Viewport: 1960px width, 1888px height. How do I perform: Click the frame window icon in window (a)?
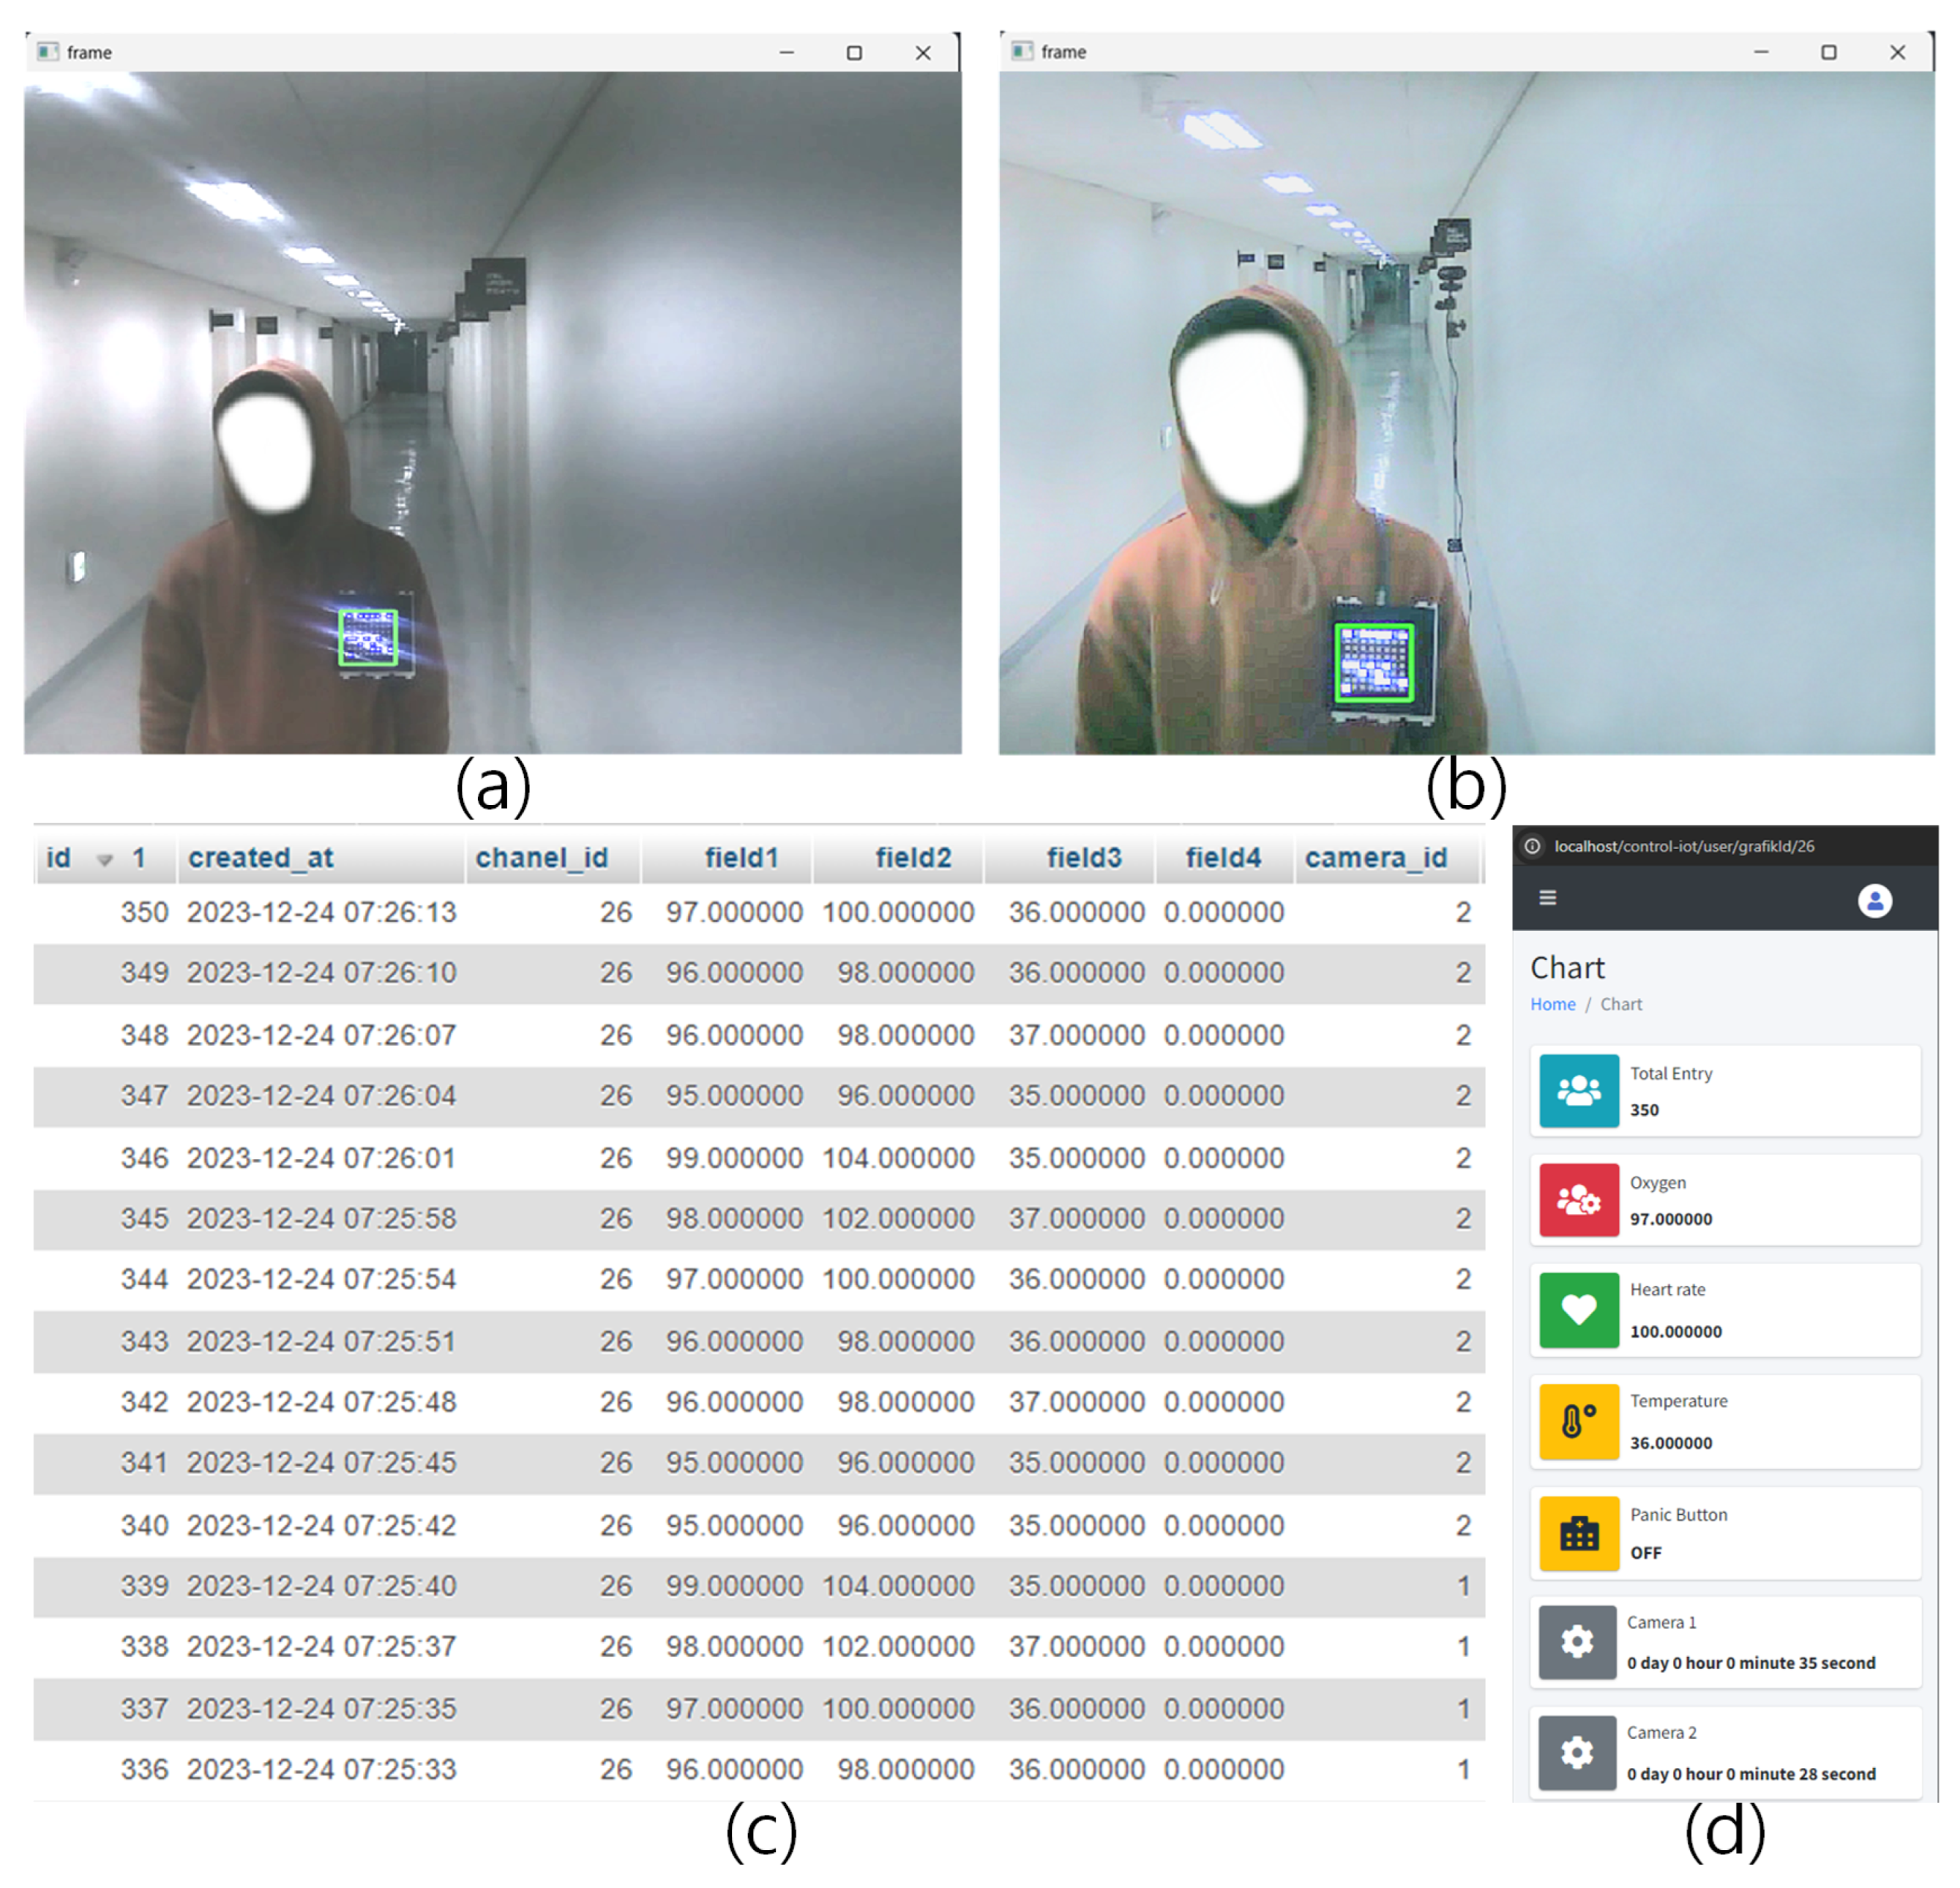click(x=47, y=51)
